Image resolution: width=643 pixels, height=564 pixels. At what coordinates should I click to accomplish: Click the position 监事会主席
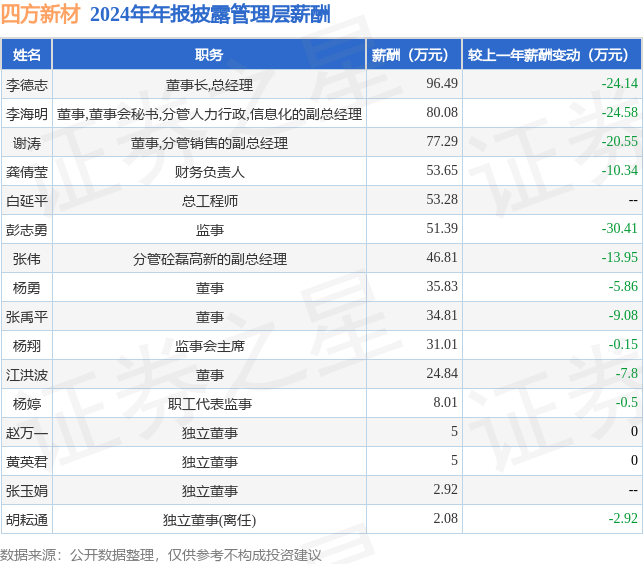tap(209, 346)
